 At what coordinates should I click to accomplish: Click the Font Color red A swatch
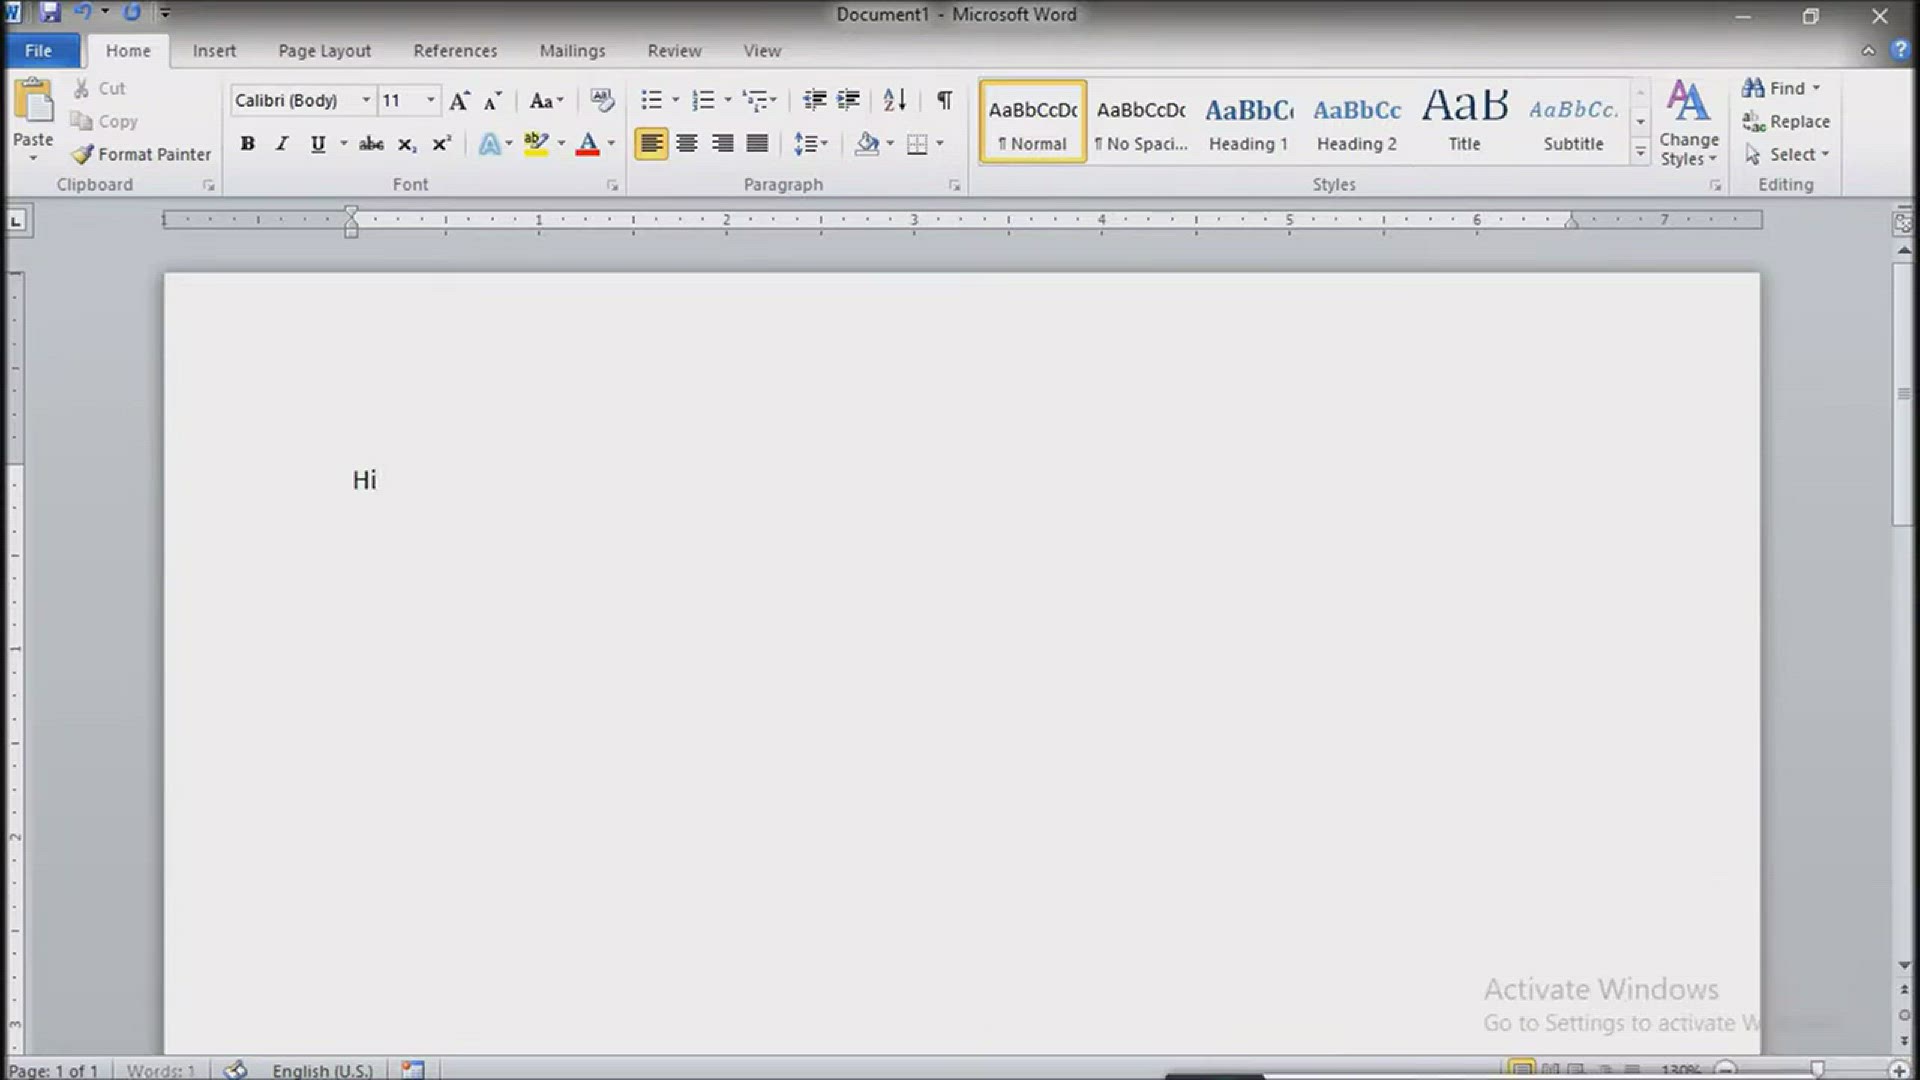[588, 144]
